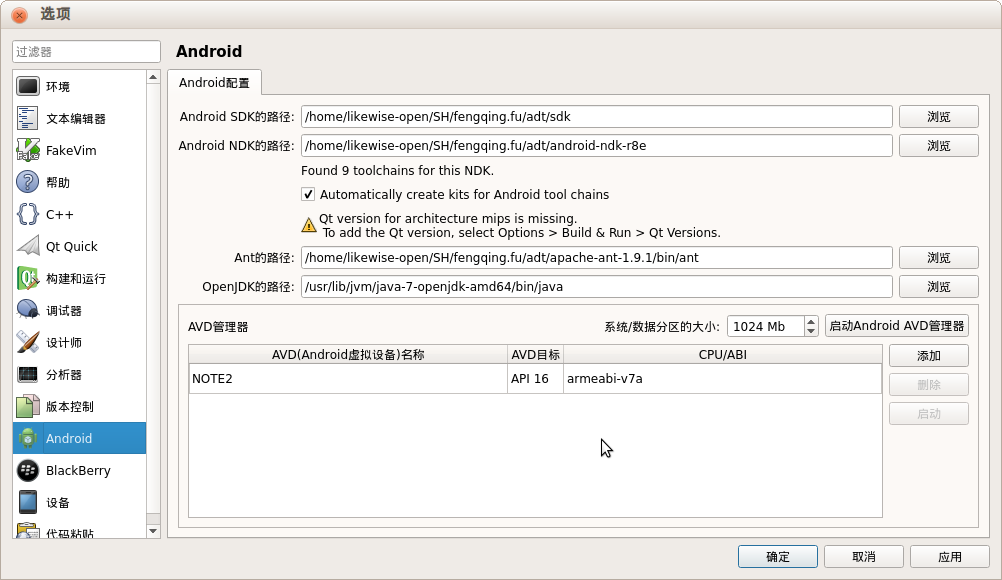Click into the Android SDK path field
1002x580 pixels.
[x=597, y=116]
